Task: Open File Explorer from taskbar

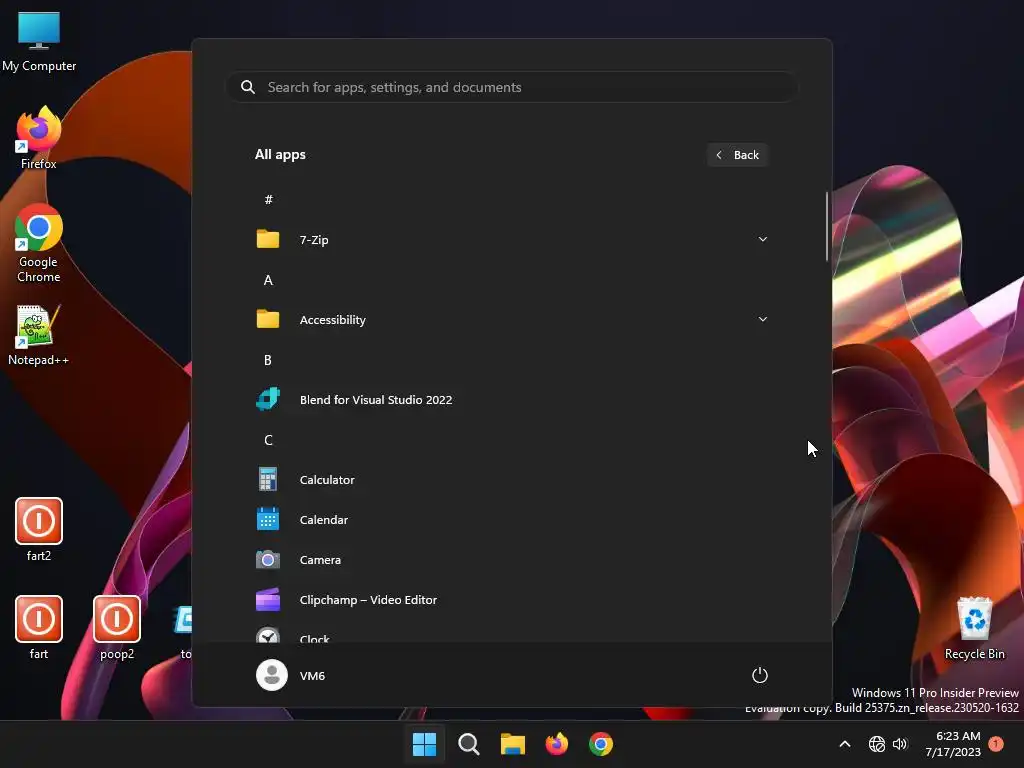Action: [513, 744]
